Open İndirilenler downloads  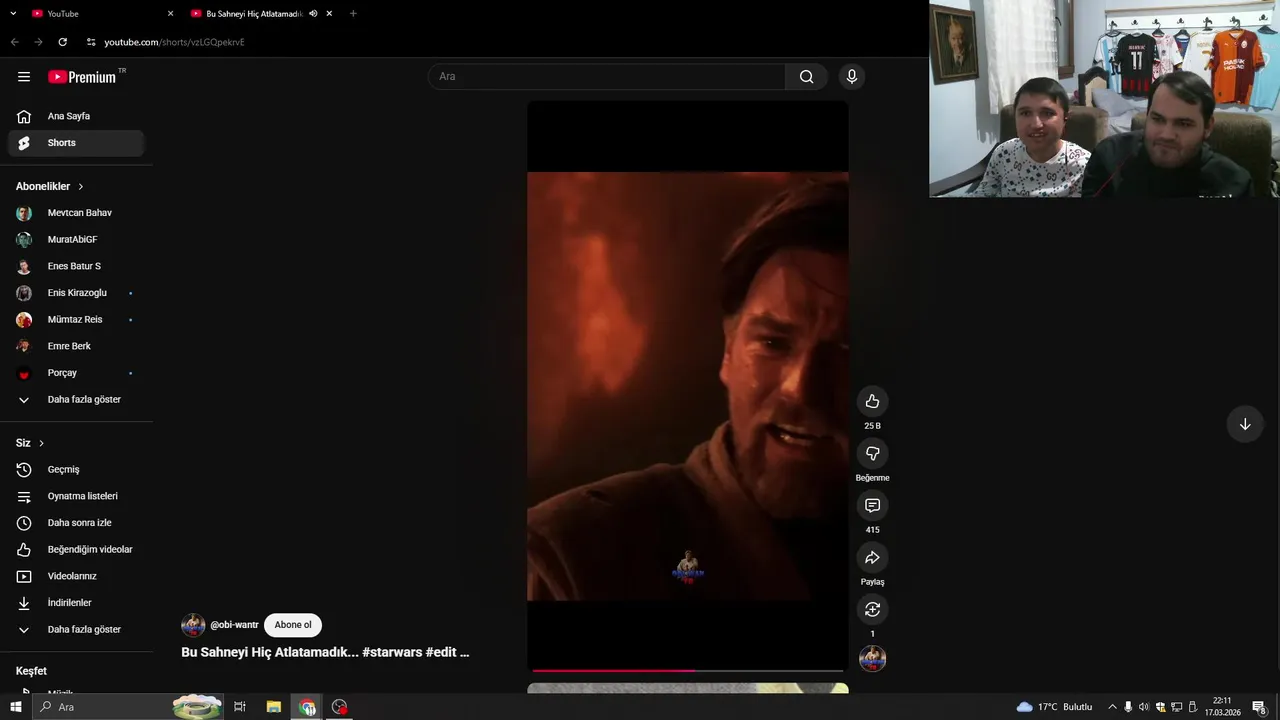click(x=76, y=603)
